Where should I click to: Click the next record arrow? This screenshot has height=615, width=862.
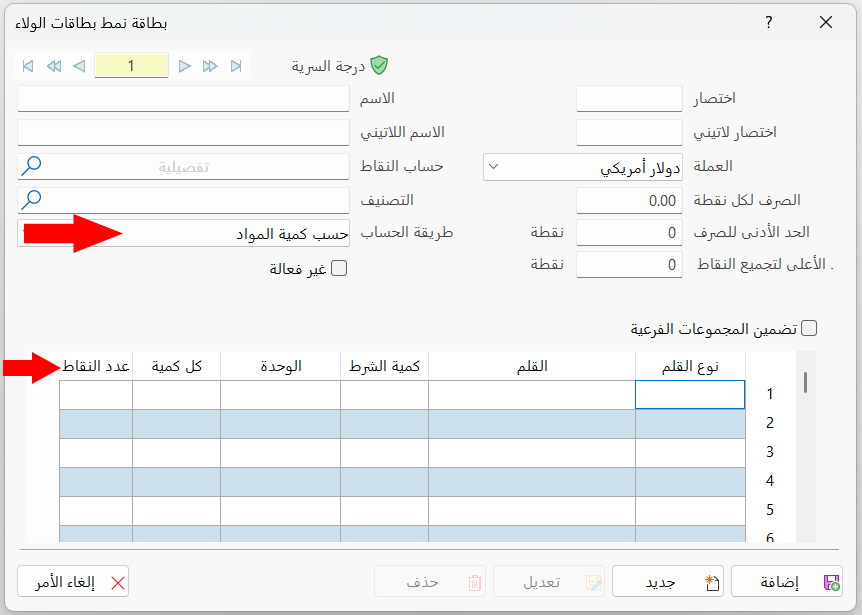[185, 66]
